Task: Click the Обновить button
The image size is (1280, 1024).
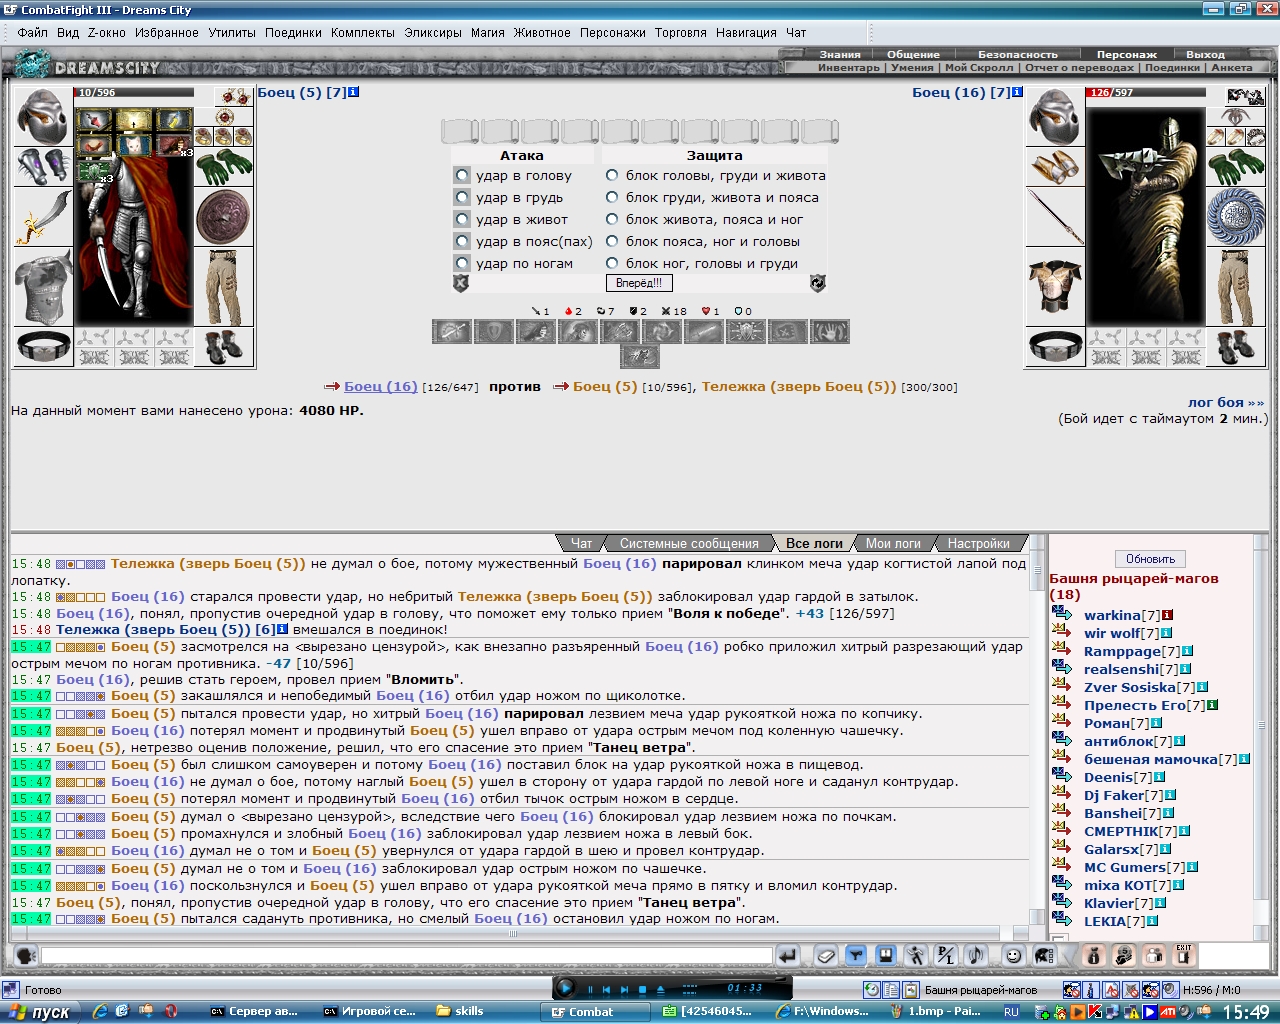Action: click(x=1150, y=559)
